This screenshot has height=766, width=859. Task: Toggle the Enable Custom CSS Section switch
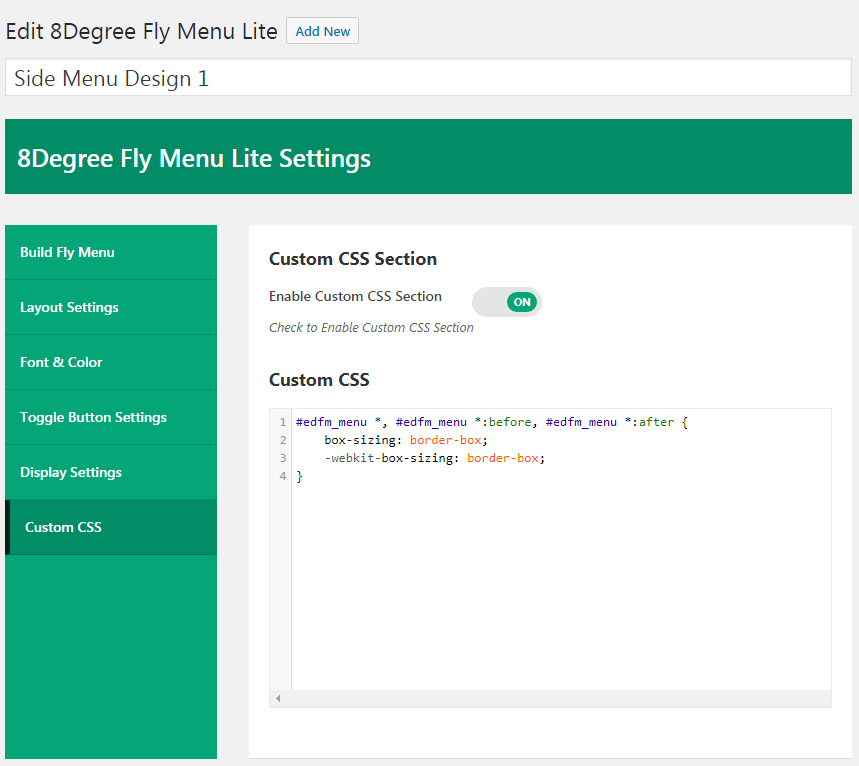pos(507,302)
